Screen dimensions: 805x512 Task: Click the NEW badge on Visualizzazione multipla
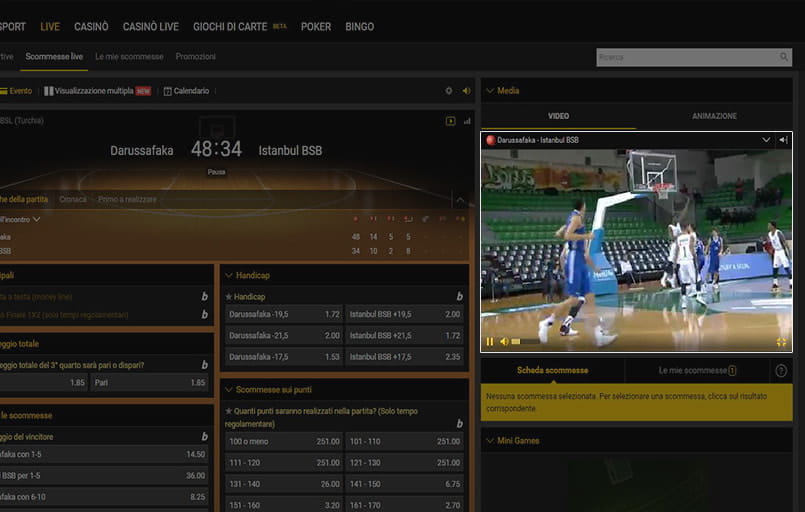[x=143, y=91]
